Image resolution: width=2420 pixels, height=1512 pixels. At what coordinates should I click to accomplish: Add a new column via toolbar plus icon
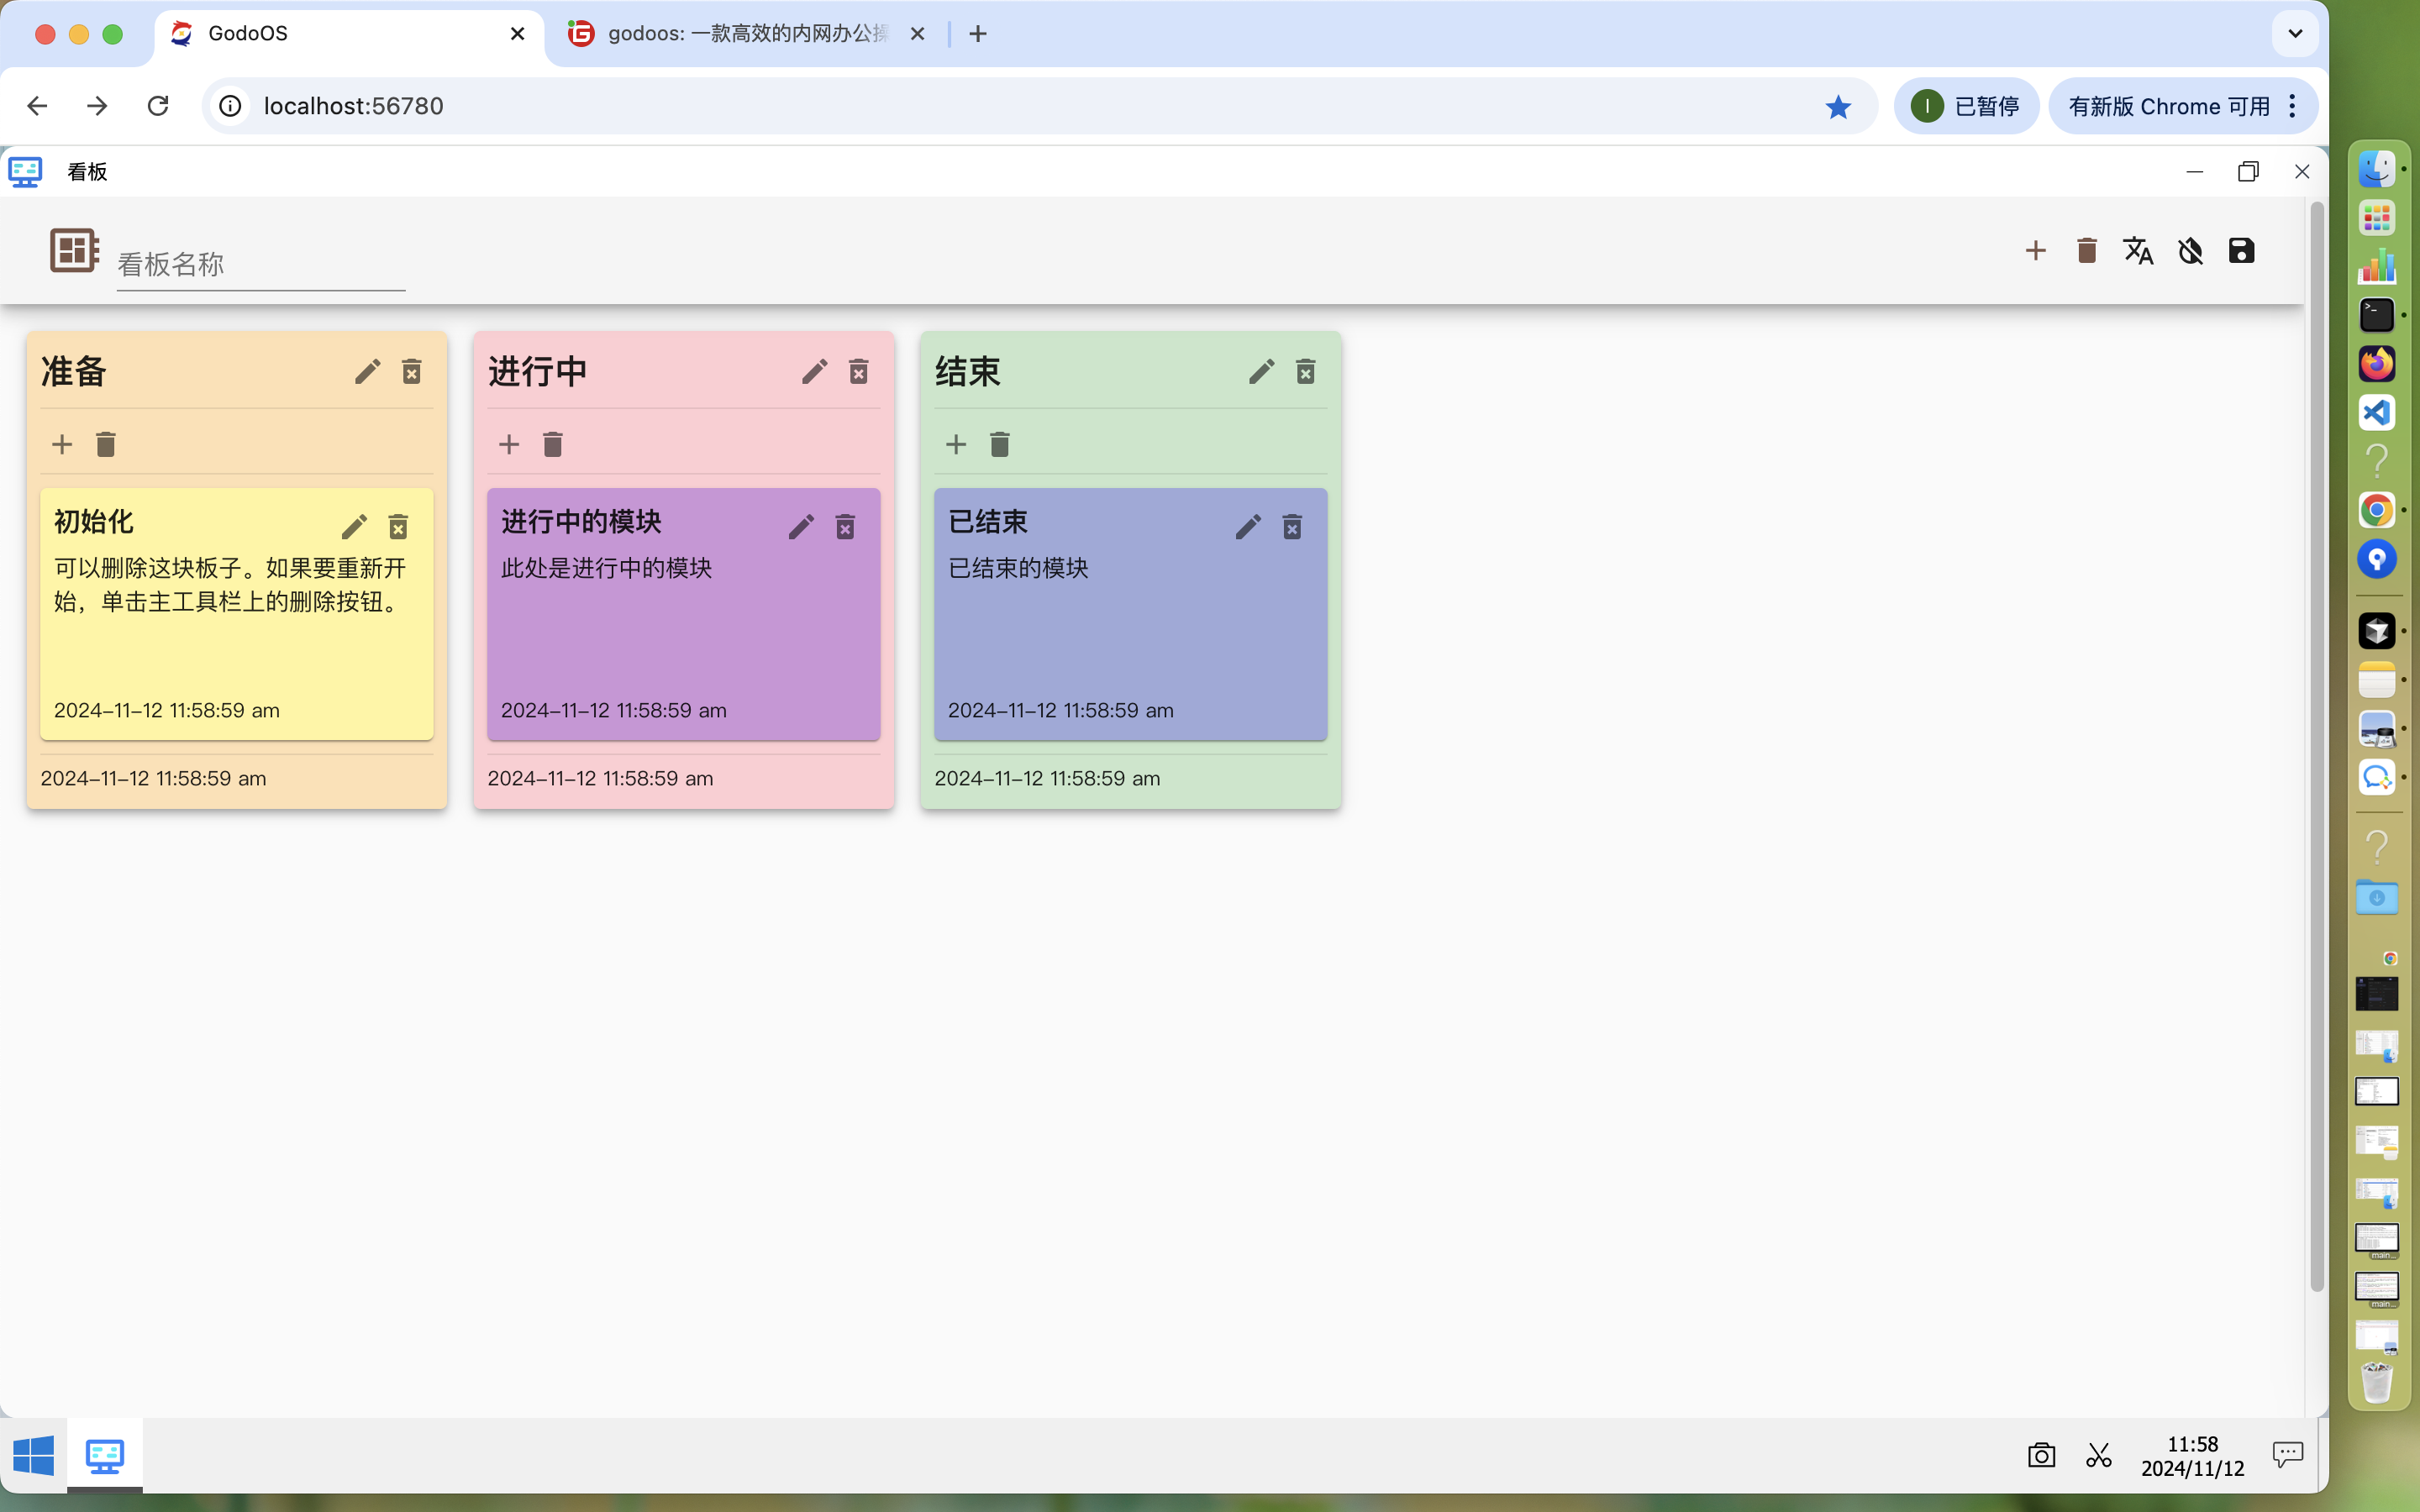[x=2035, y=250]
